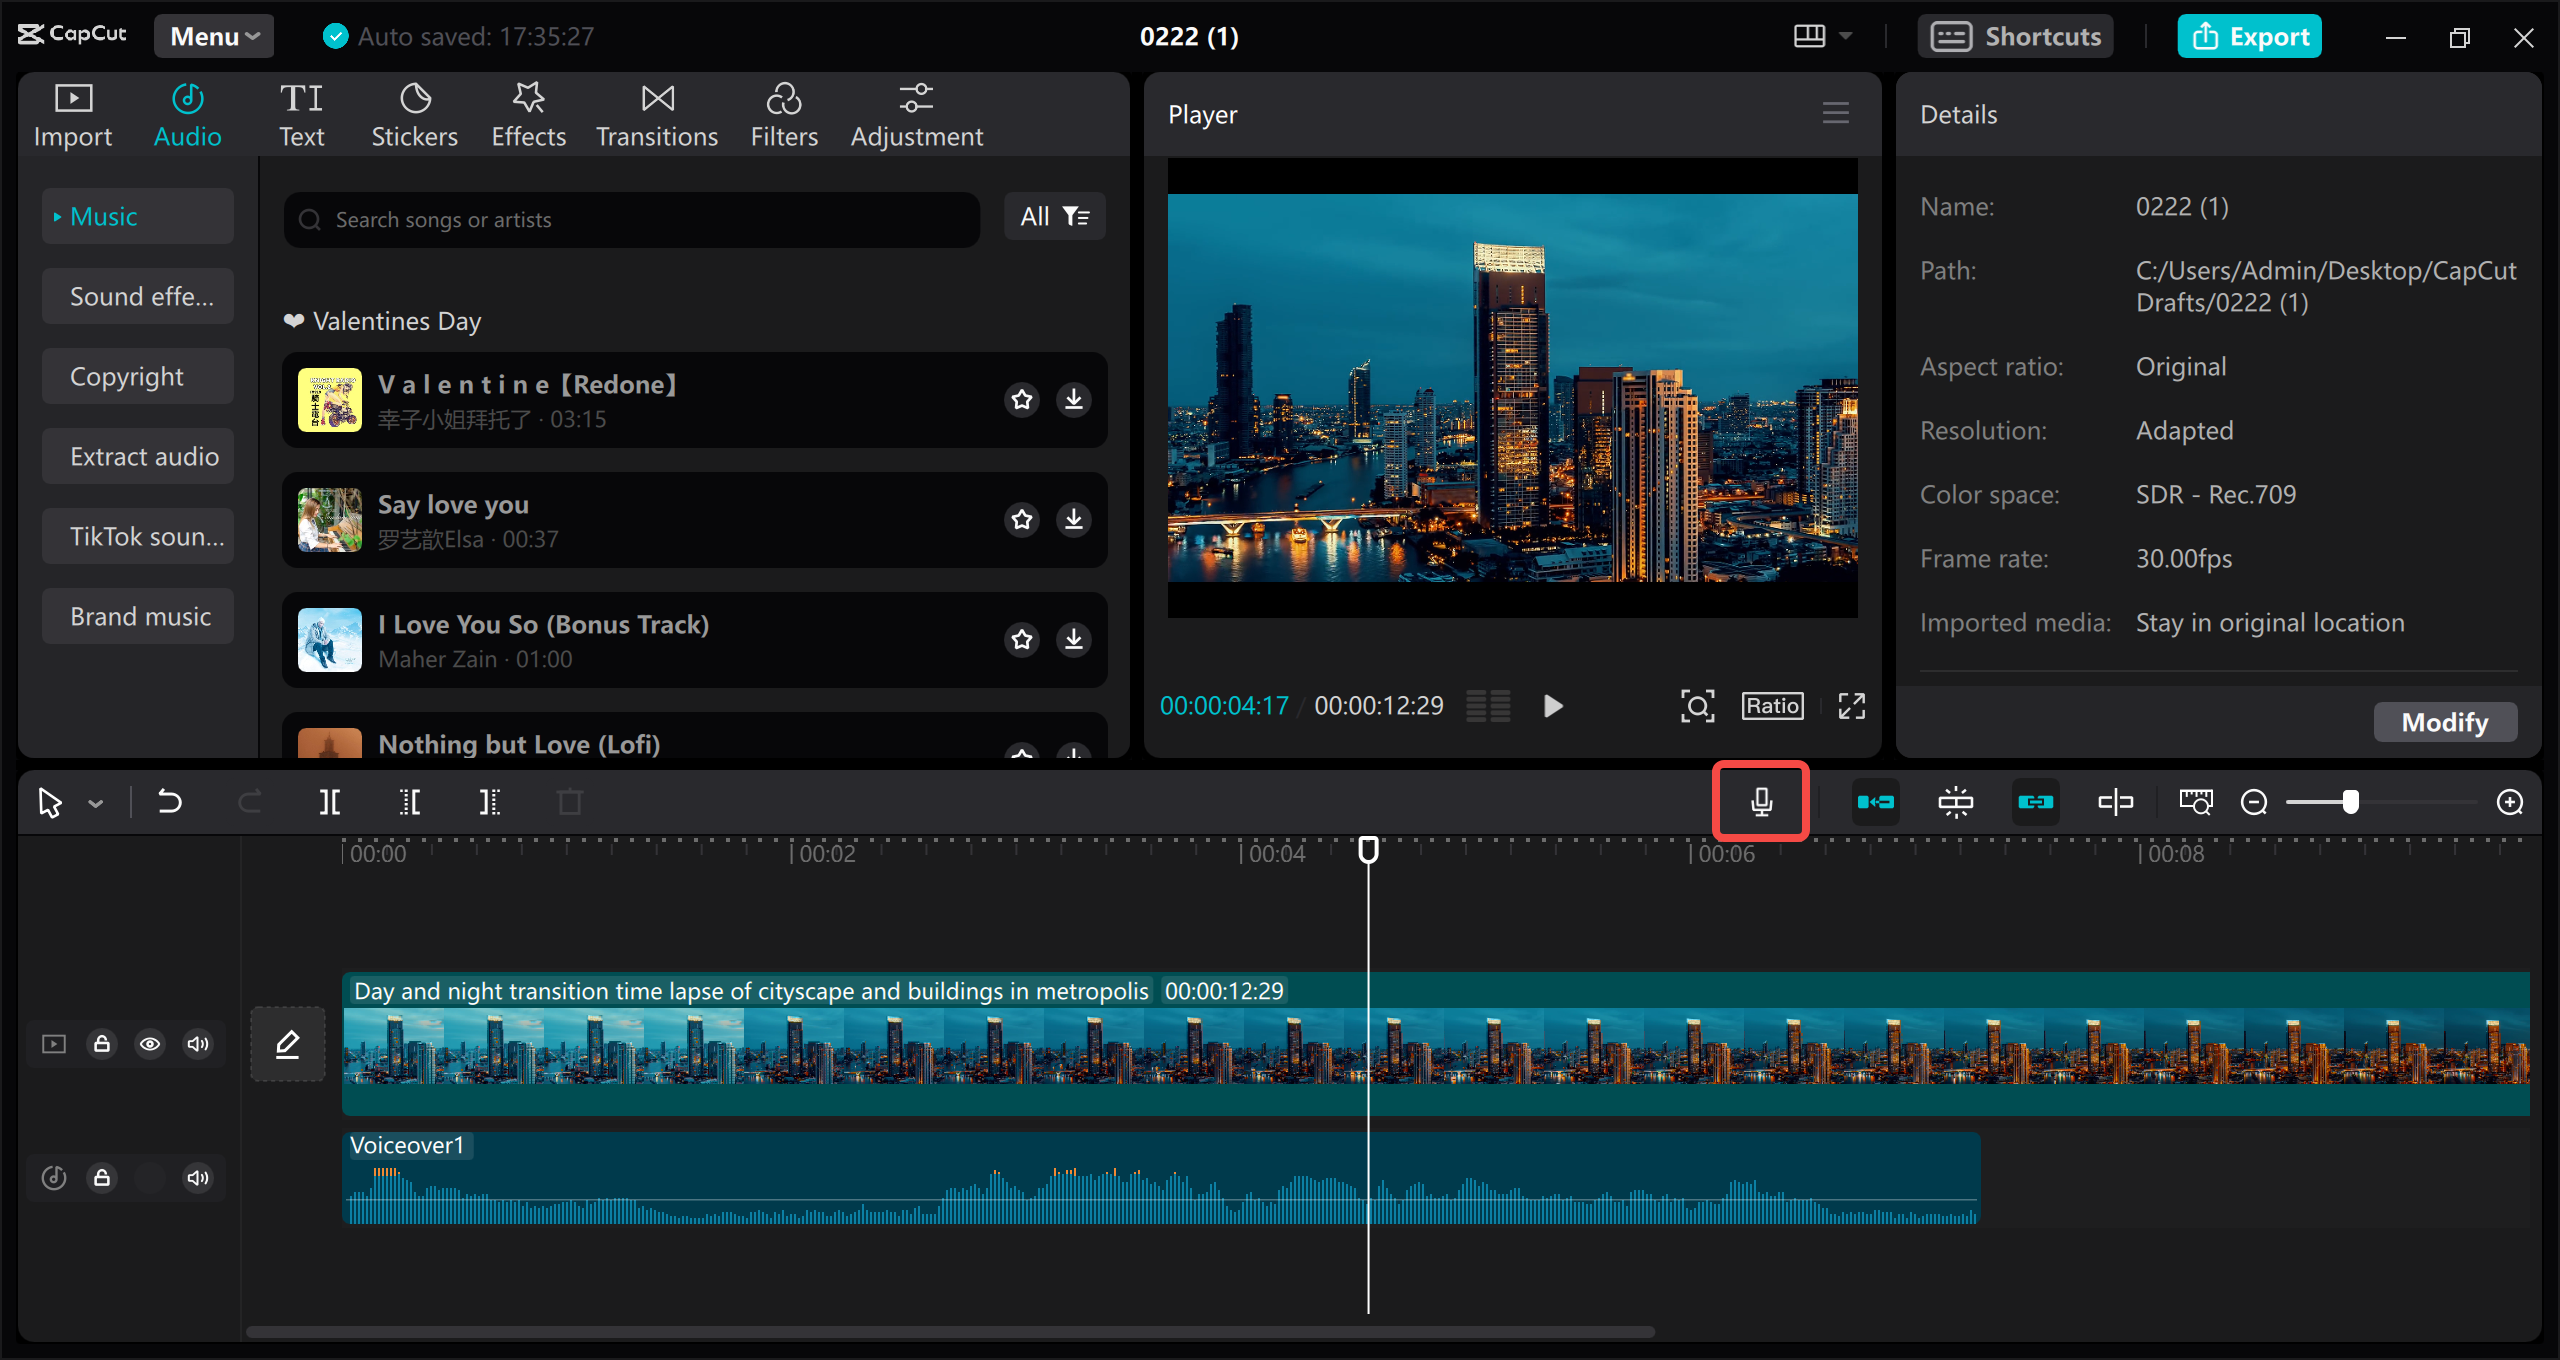2560x1360 pixels.
Task: Click the Export button
Action: tap(2248, 35)
